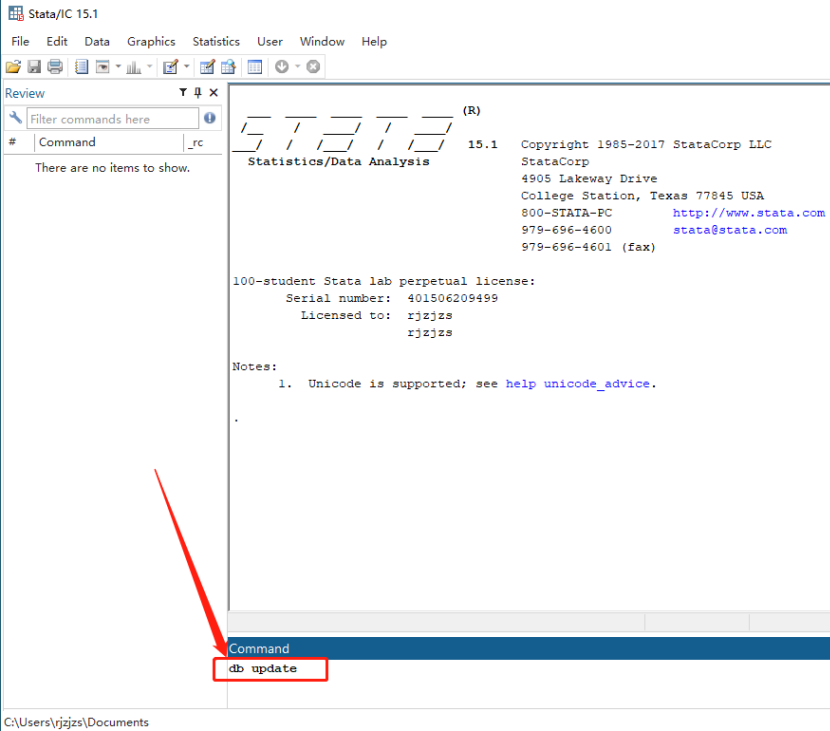830x731 pixels.
Task: Toggle the Review panel filter funnel
Action: pos(182,93)
